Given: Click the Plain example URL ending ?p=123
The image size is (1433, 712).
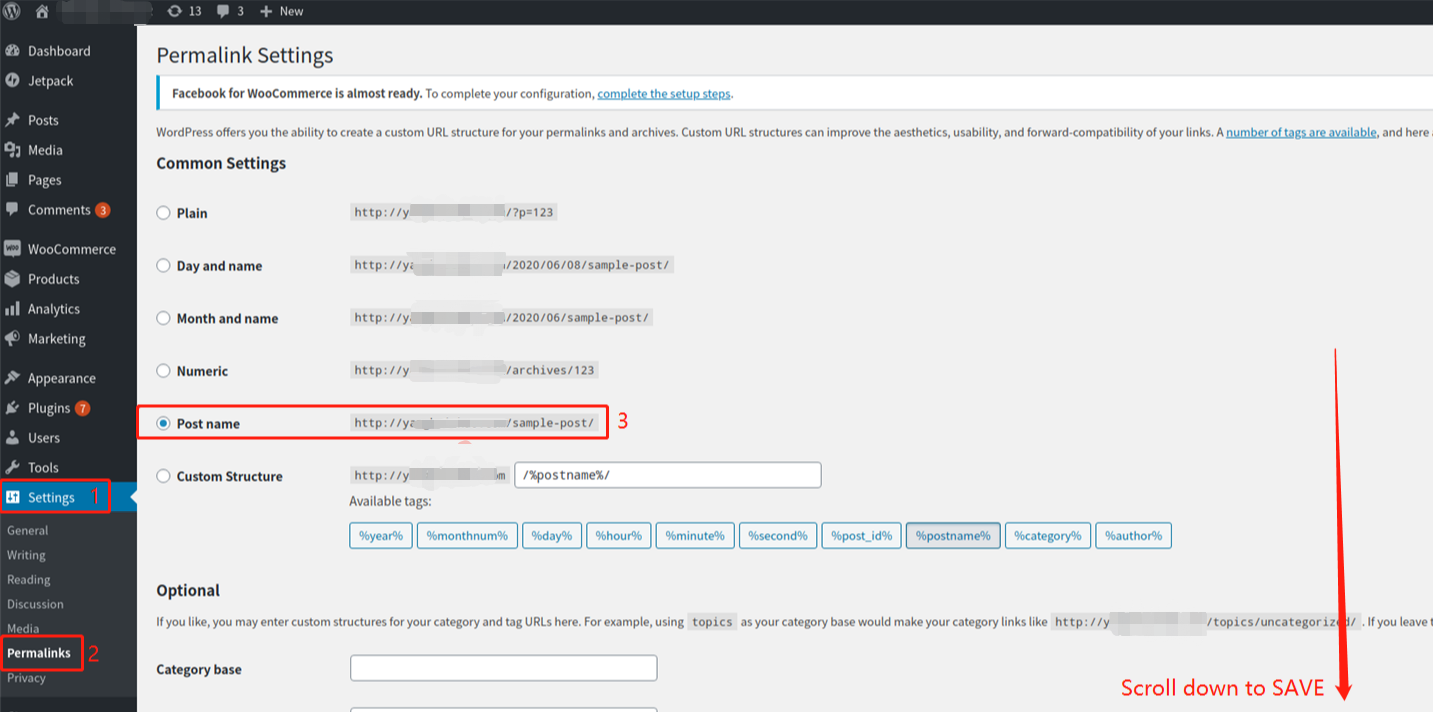Looking at the screenshot, I should pyautogui.click(x=454, y=212).
